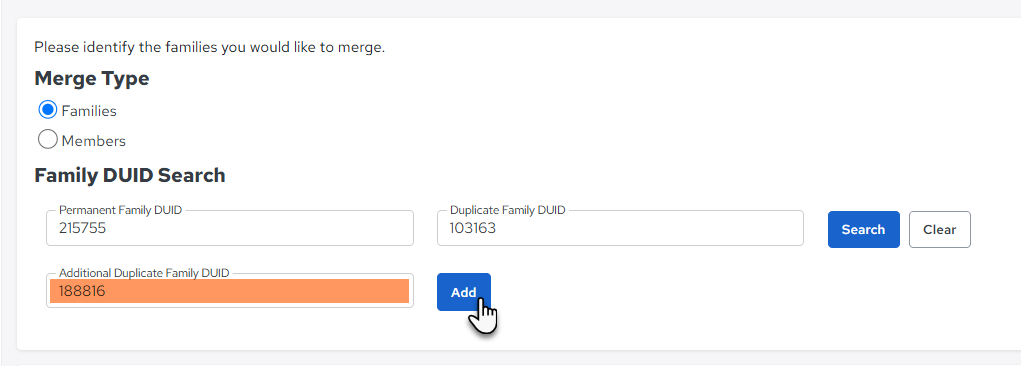Click the value 215755 in the permanent field
Viewport: 1021px width, 366px height.
tap(82, 229)
